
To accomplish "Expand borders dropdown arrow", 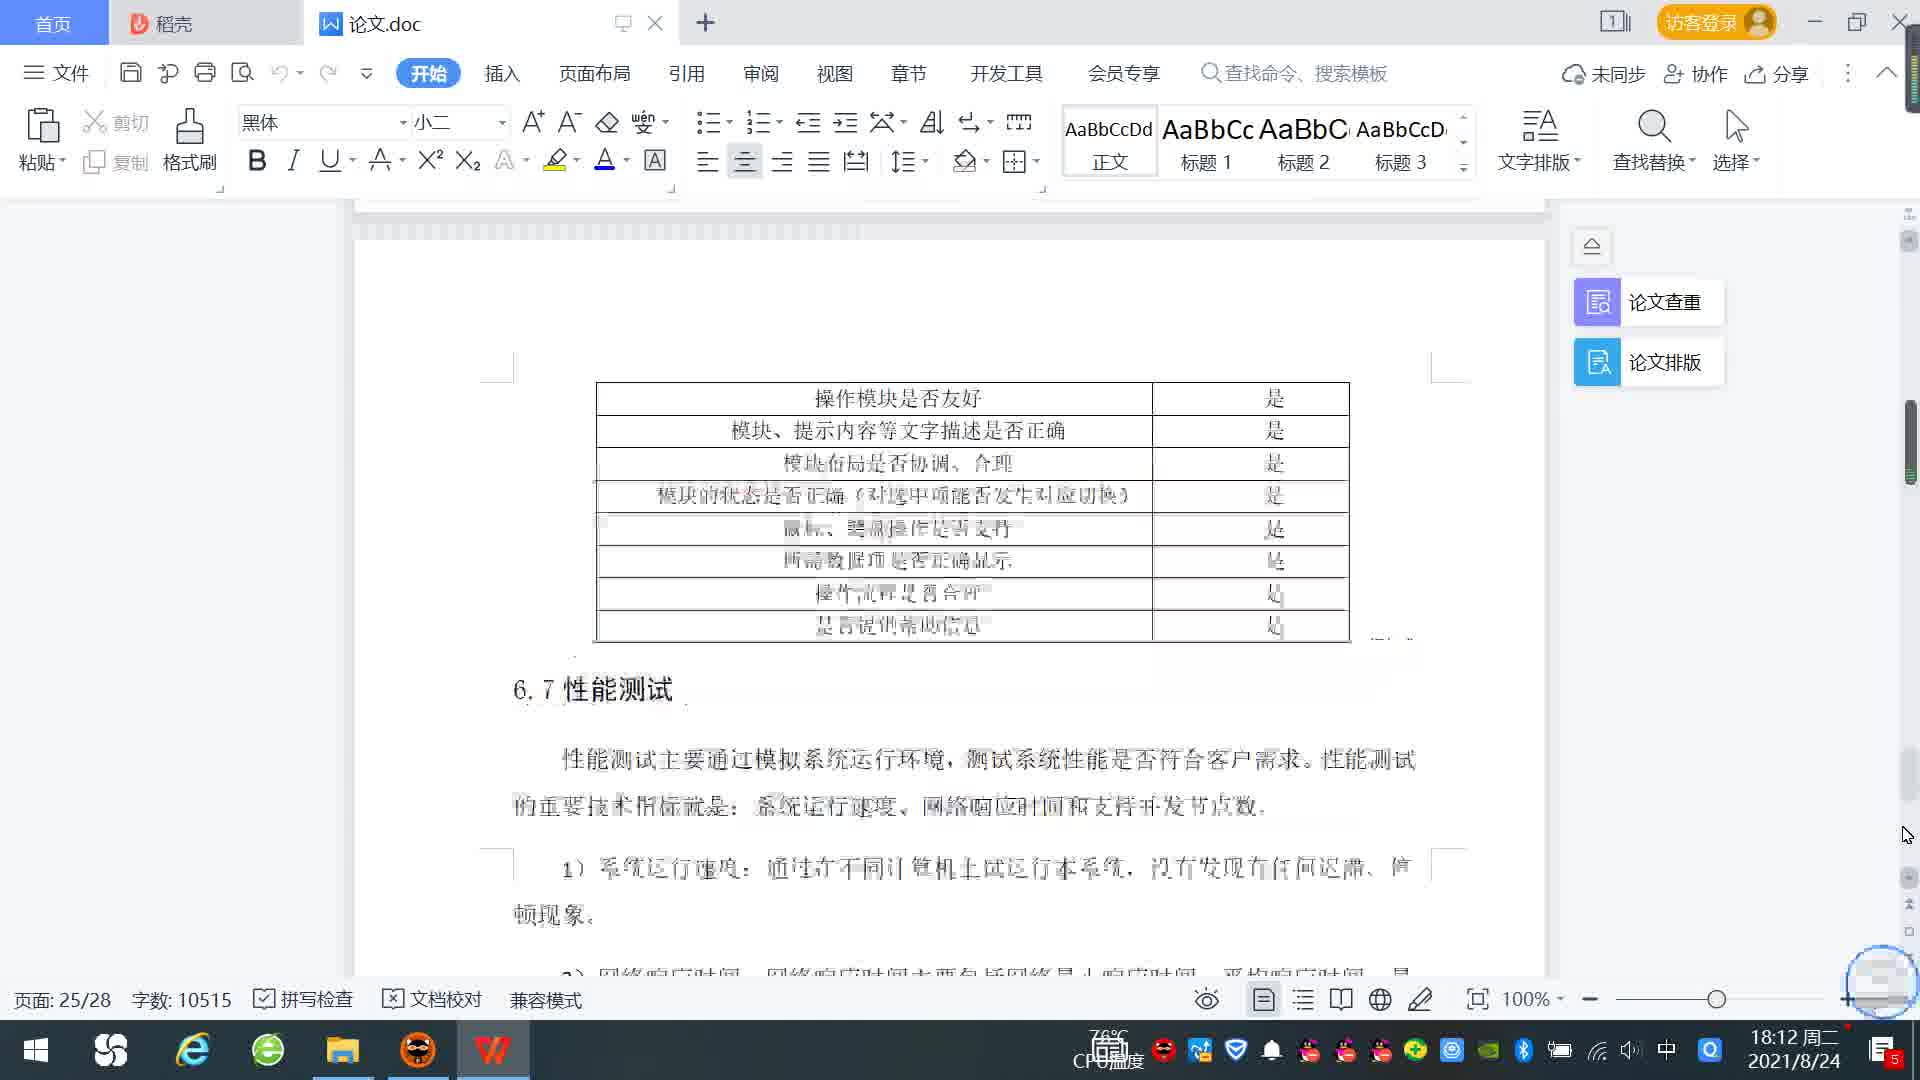I will point(1036,161).
